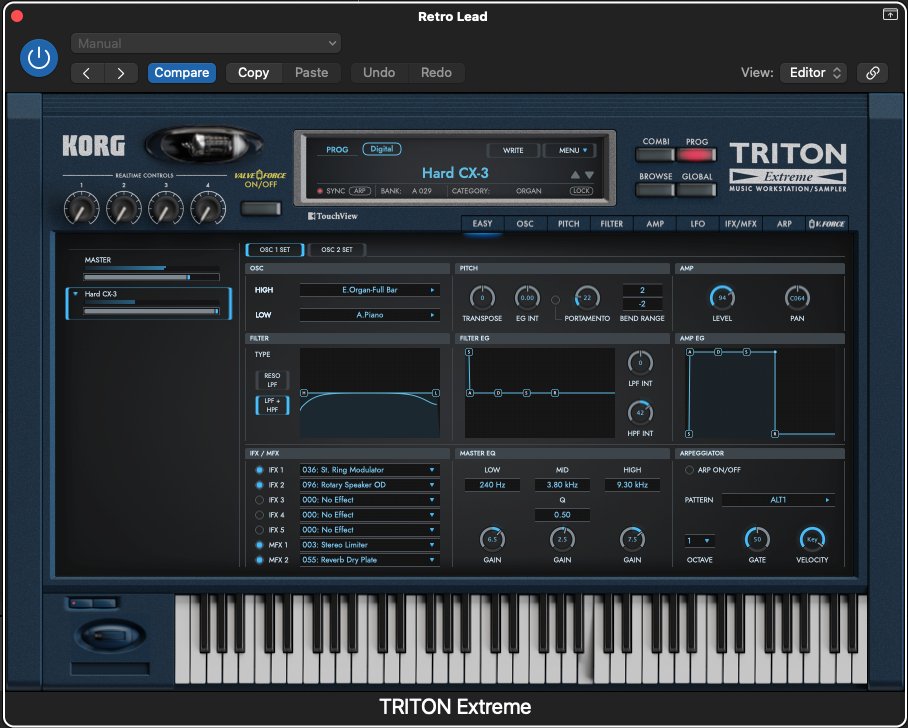The height and width of the screenshot is (728, 908).
Task: Click the WRITE button in display
Action: pos(513,151)
